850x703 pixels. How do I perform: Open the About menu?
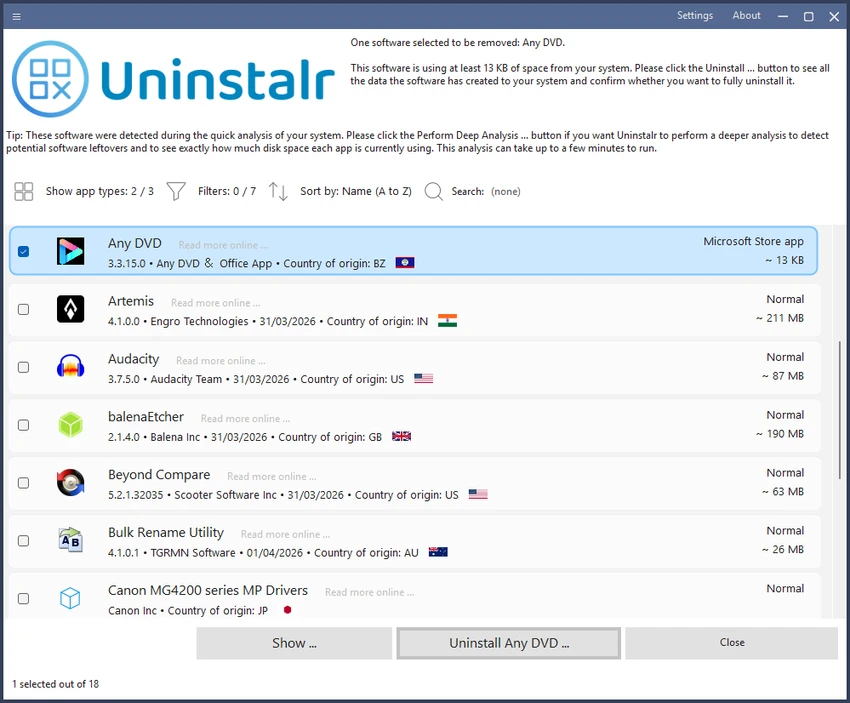pos(746,16)
